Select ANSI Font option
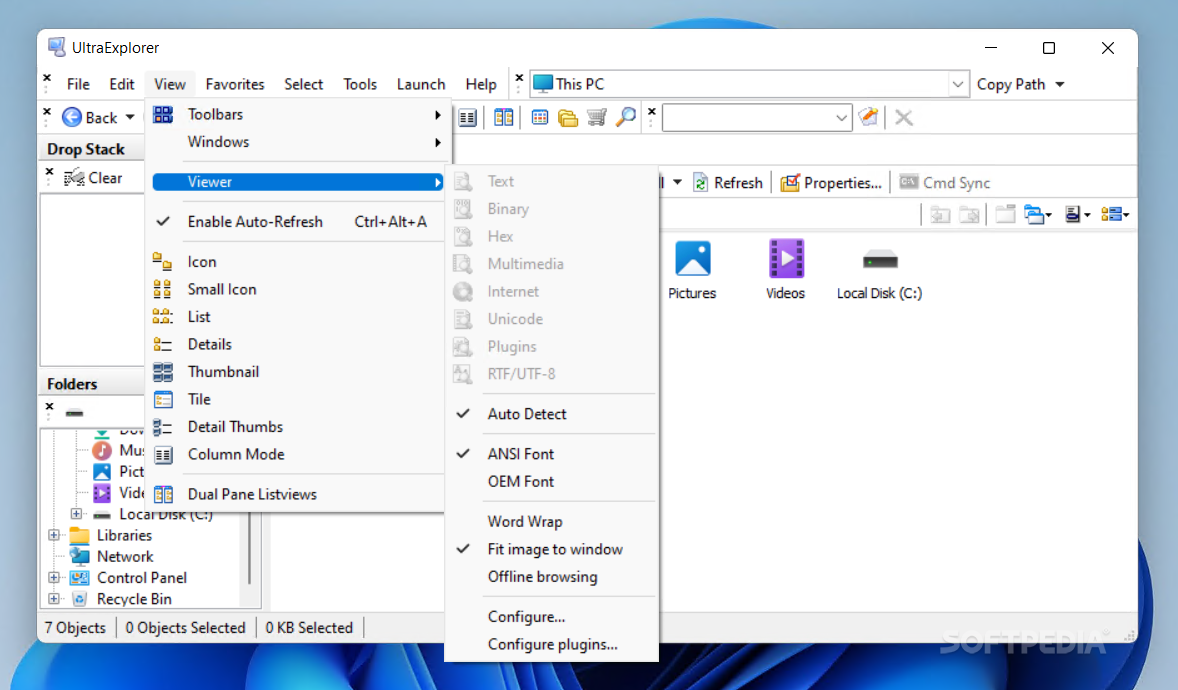 [x=553, y=454]
